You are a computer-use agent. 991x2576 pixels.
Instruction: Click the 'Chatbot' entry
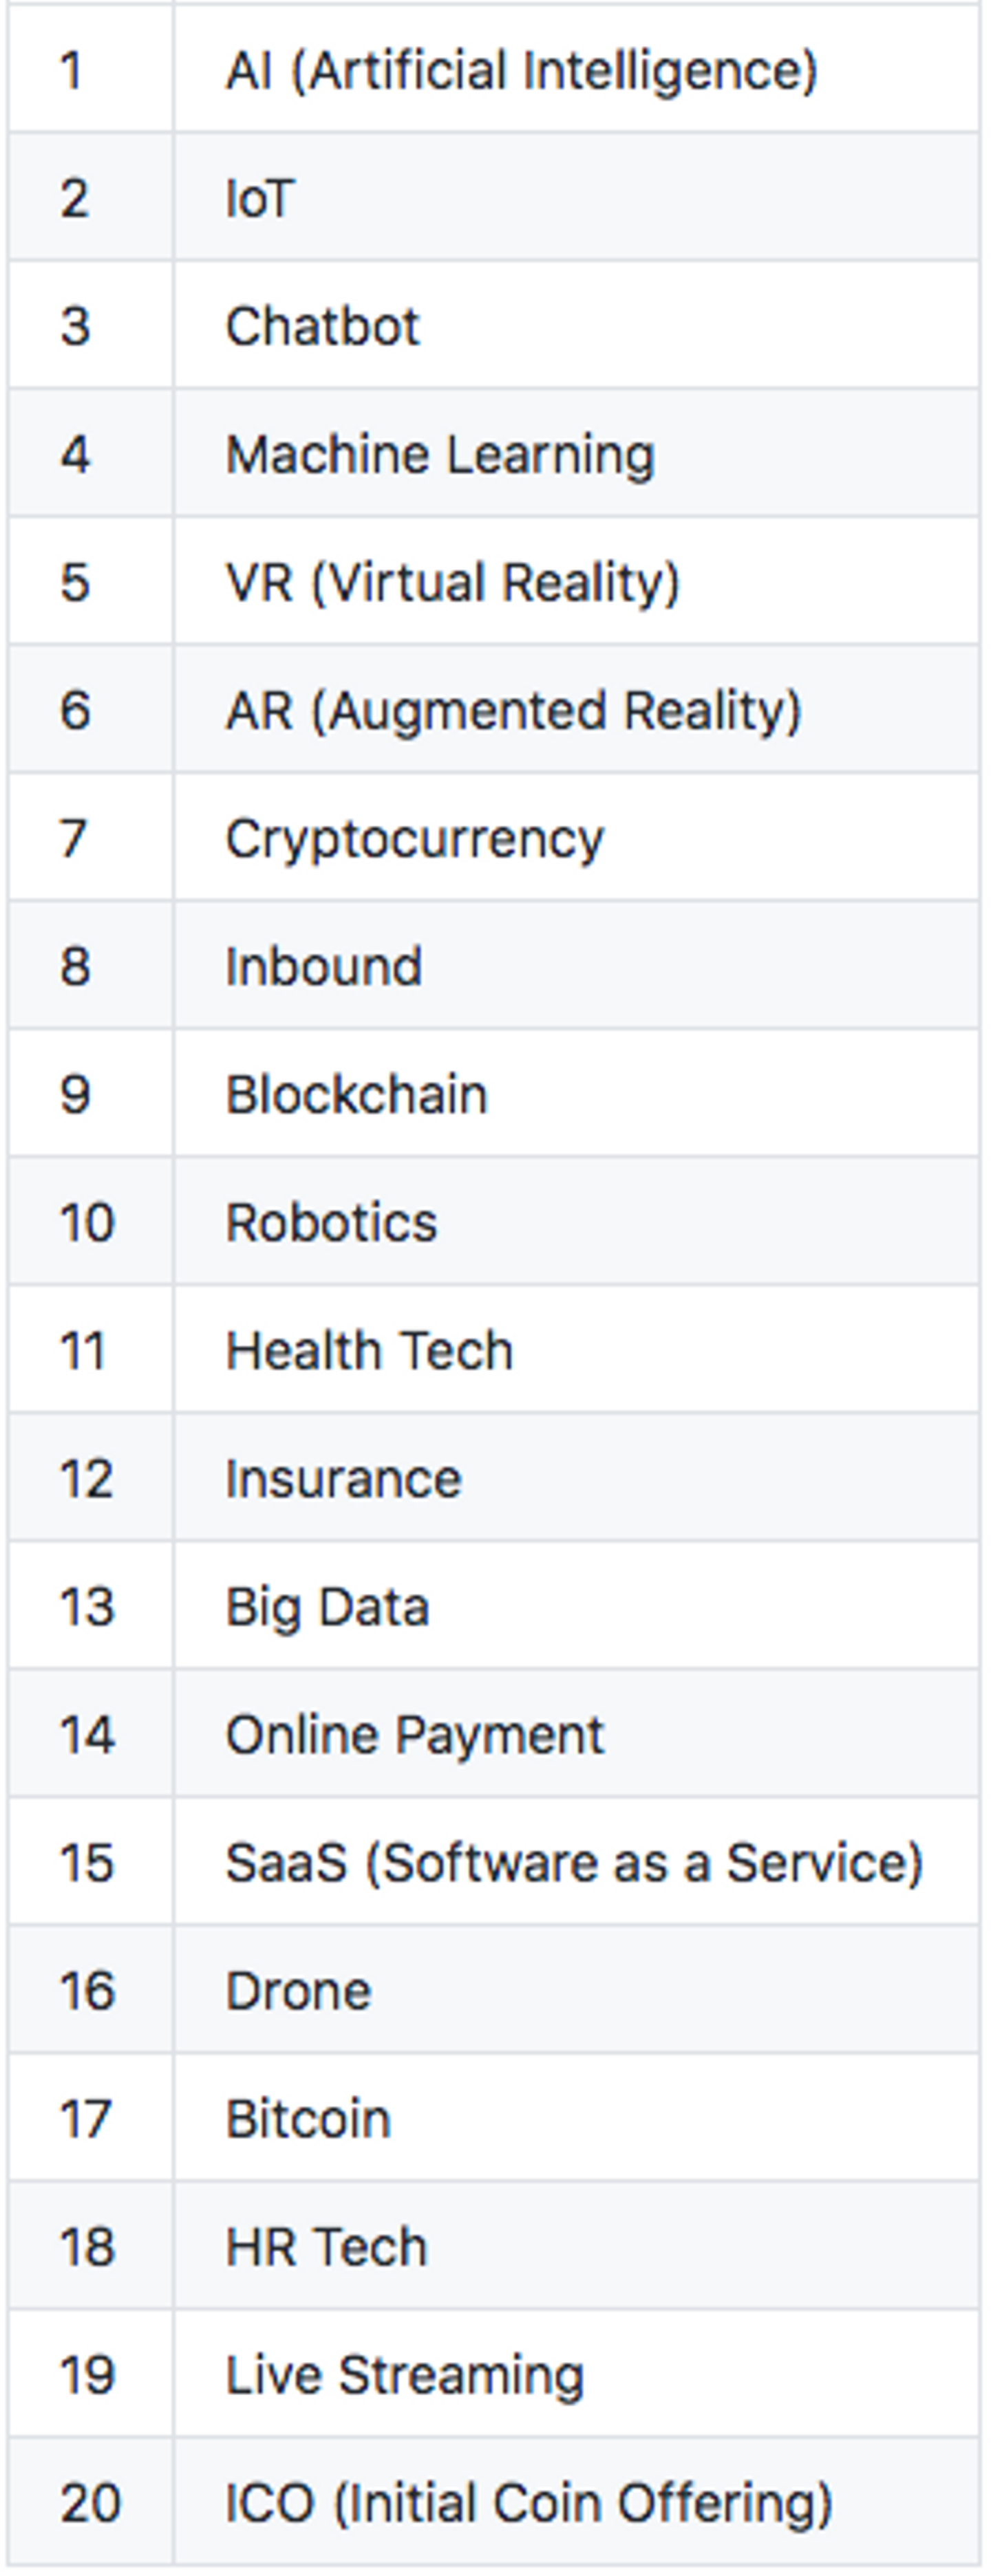[322, 327]
